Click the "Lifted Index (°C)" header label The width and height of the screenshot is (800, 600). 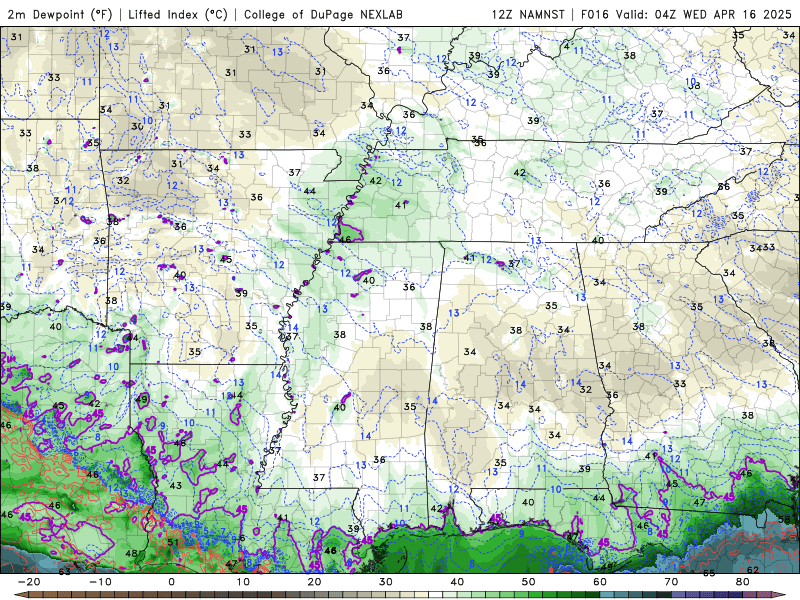pos(178,14)
